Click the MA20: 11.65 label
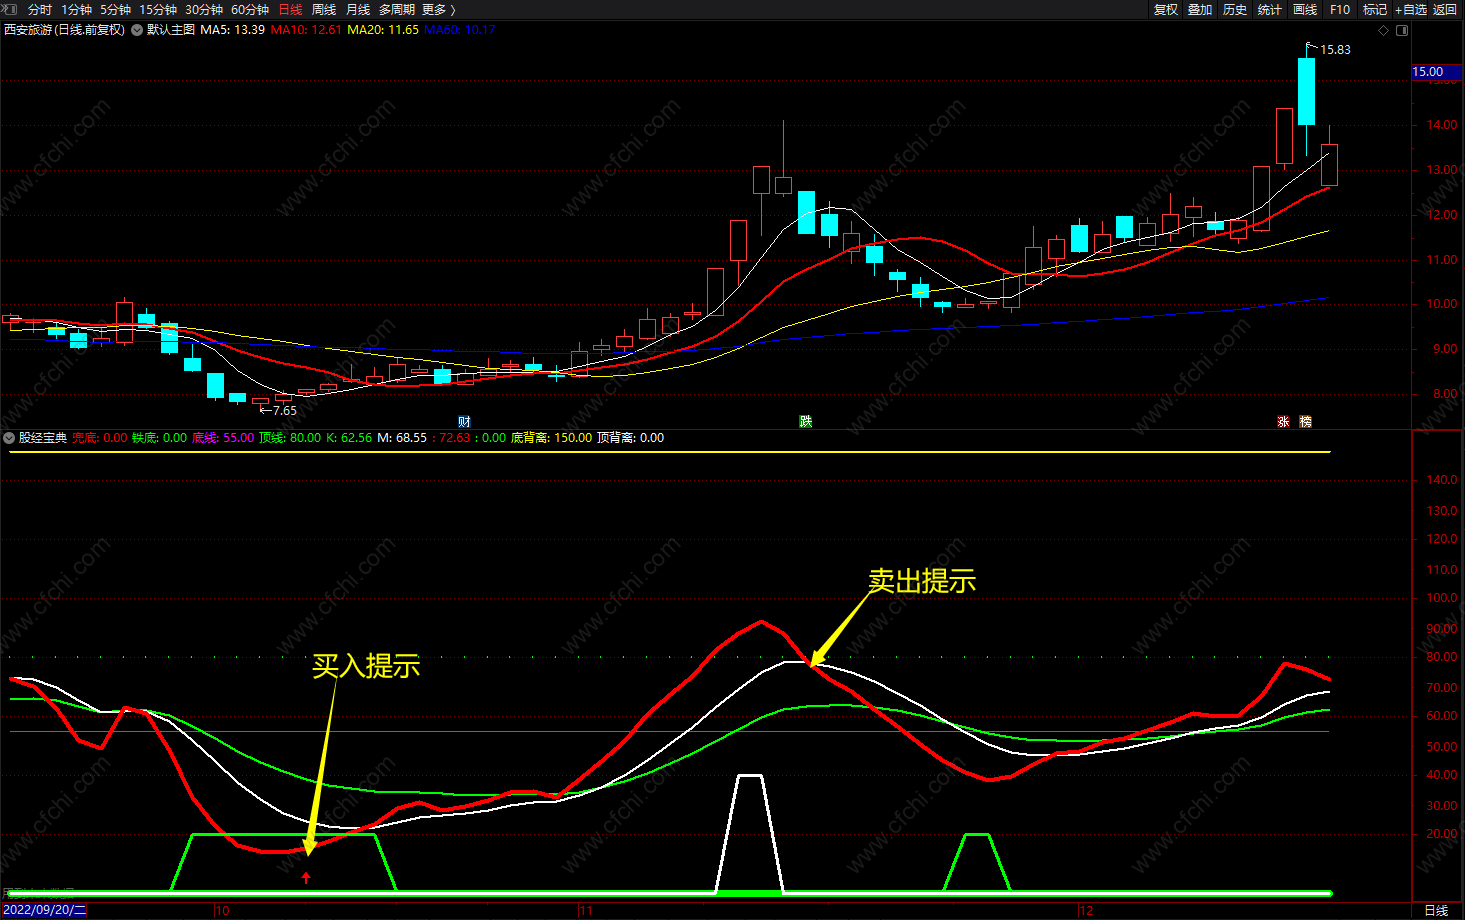1465x920 pixels. click(383, 30)
